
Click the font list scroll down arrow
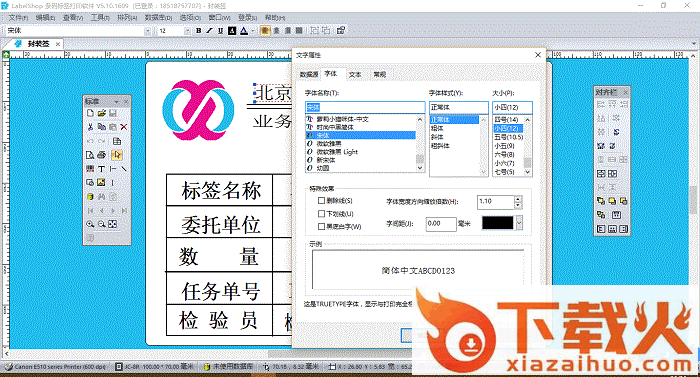pyautogui.click(x=420, y=168)
